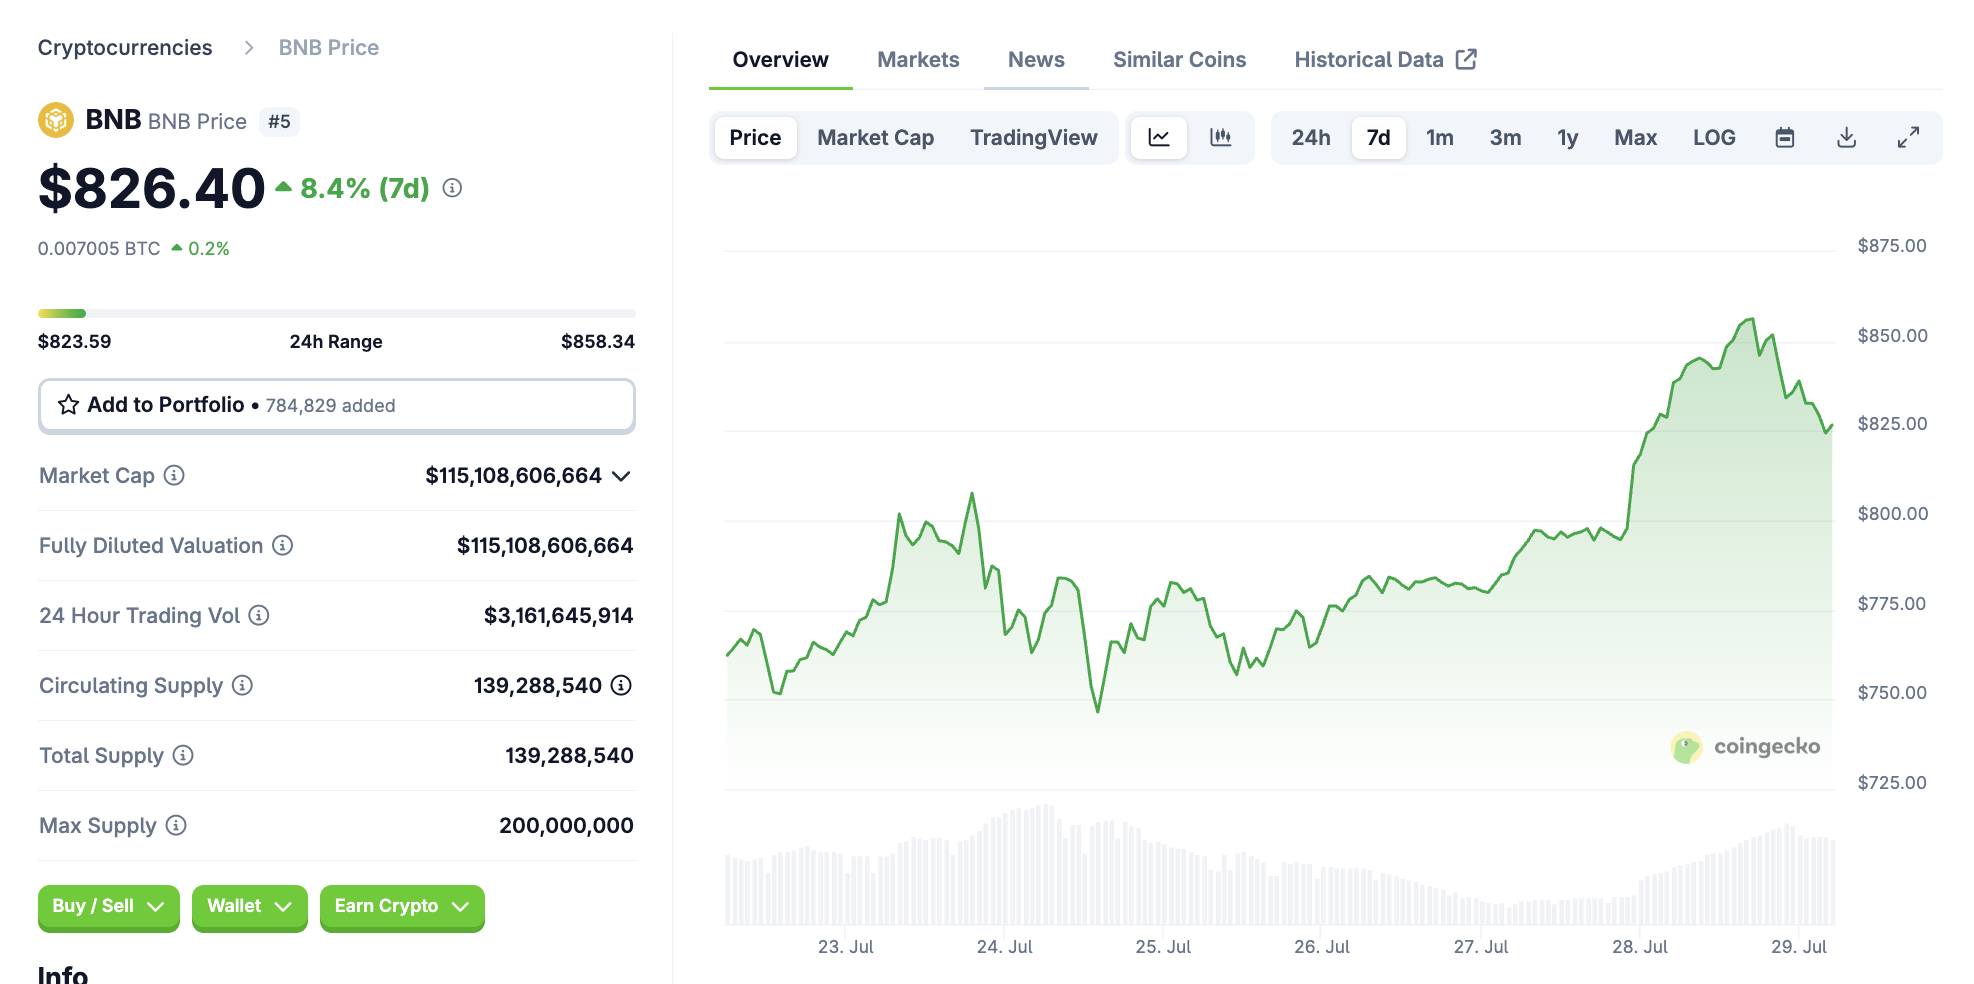
Task: Show Fully Diluted Valuation info icon
Action: [283, 545]
